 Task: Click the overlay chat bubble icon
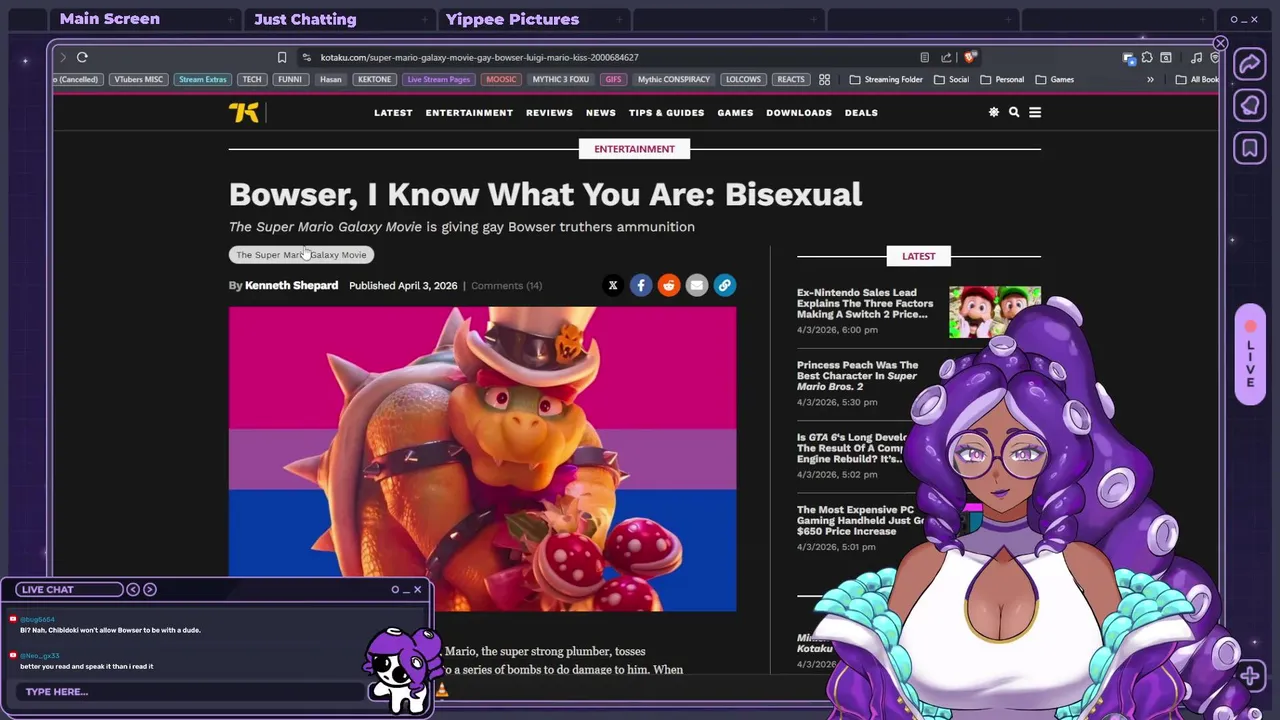[1250, 106]
